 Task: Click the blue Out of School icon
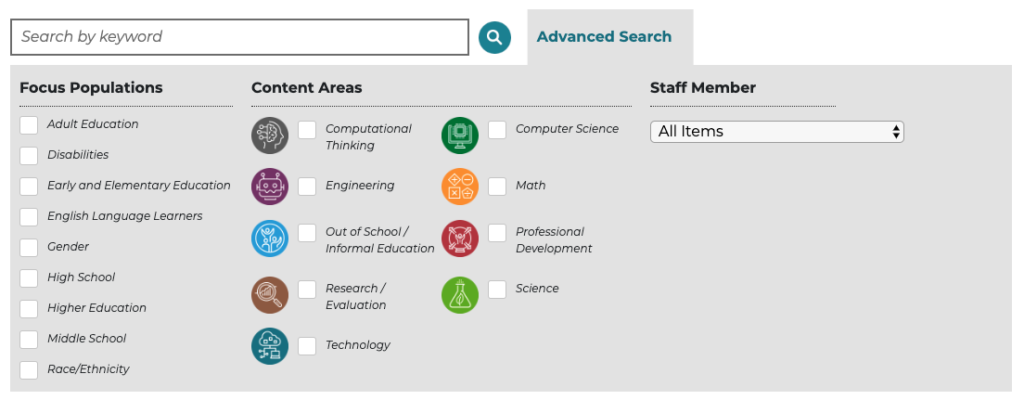[x=270, y=239]
